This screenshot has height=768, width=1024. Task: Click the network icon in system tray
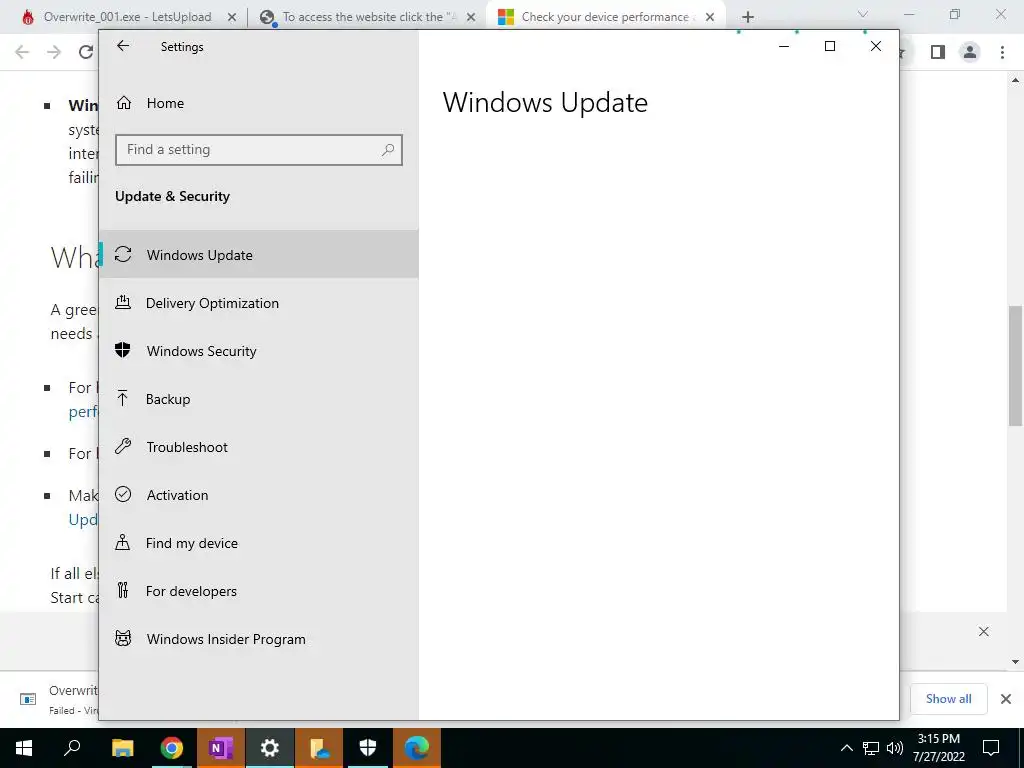(871, 748)
